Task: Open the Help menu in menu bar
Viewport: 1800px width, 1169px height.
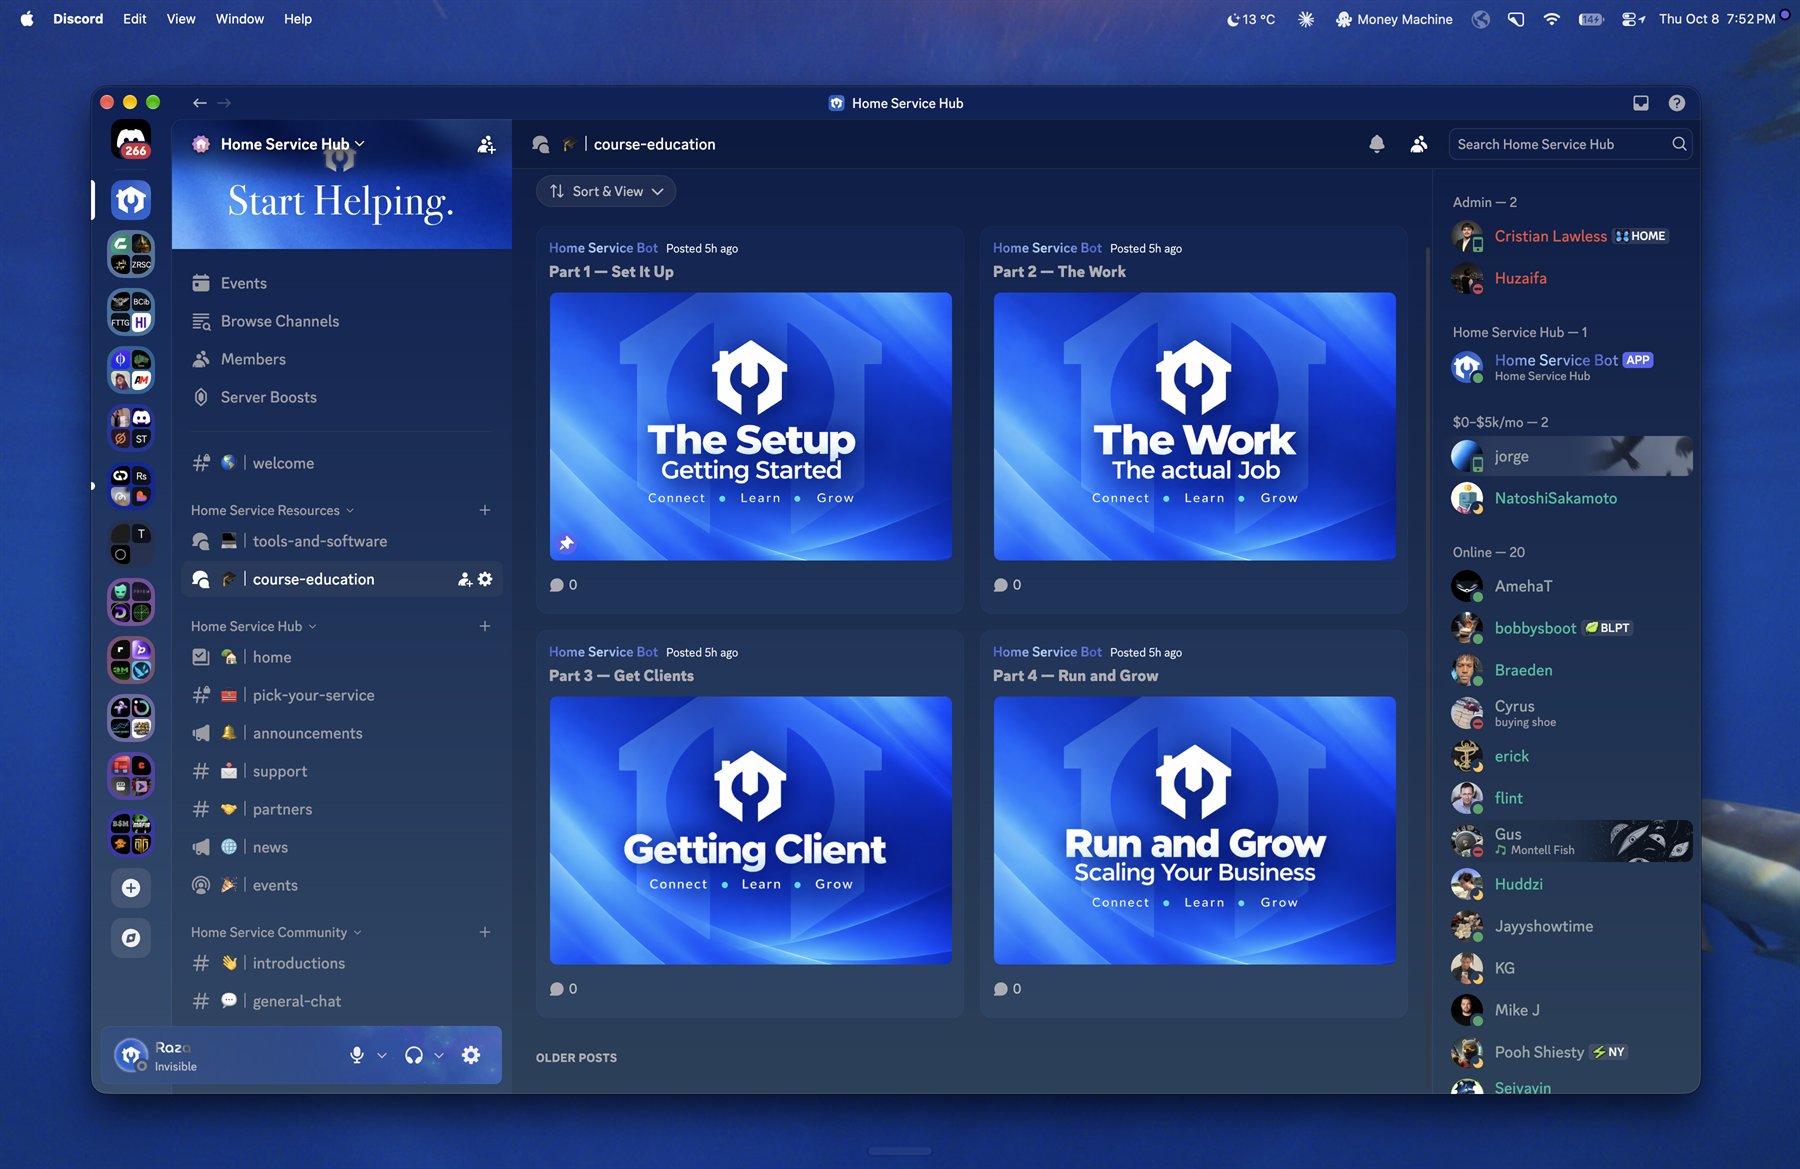Action: [x=297, y=19]
